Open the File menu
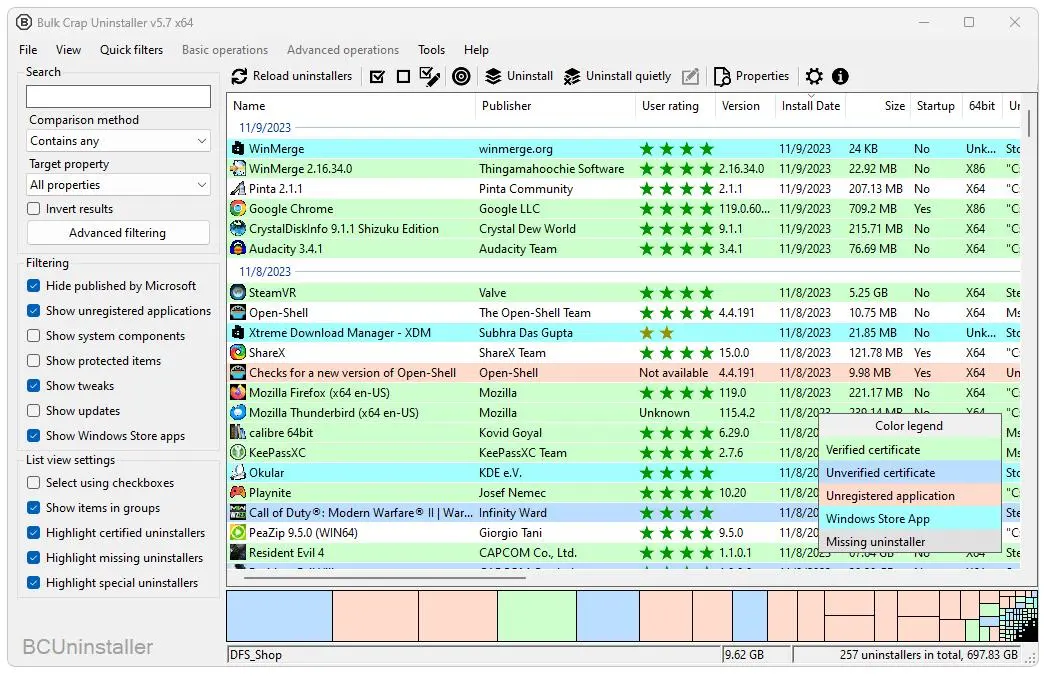Image resolution: width=1046 pixels, height=678 pixels. click(x=28, y=50)
